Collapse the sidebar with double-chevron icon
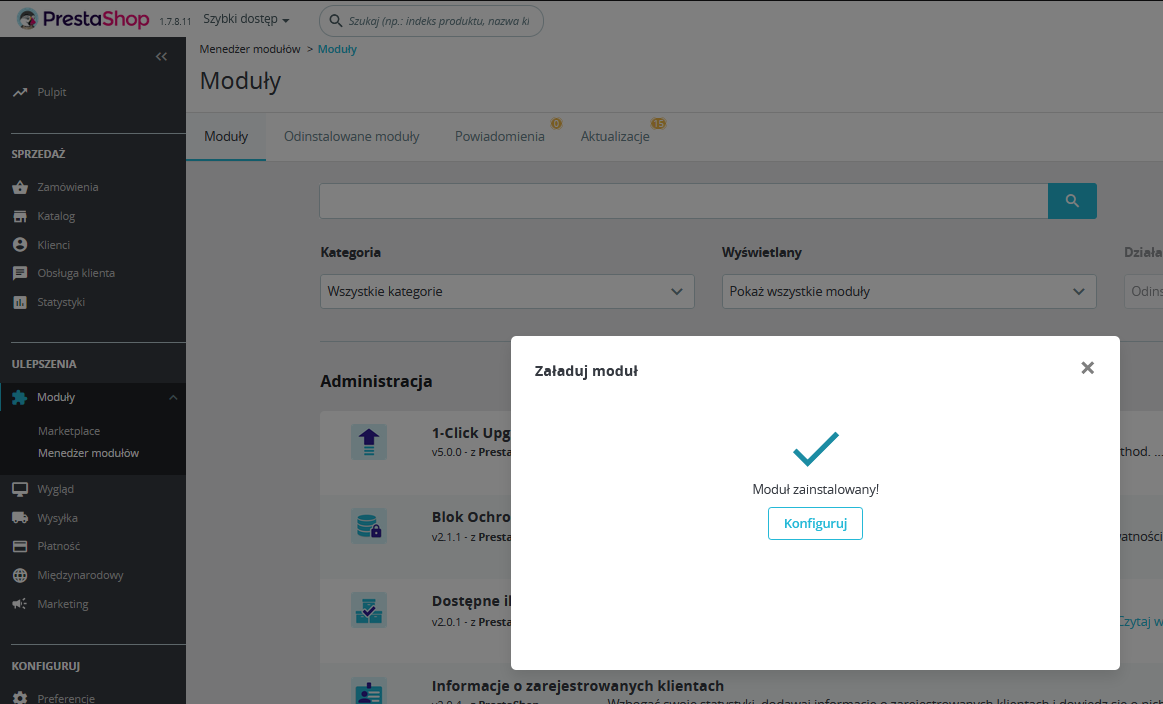1163x704 pixels. (x=161, y=57)
